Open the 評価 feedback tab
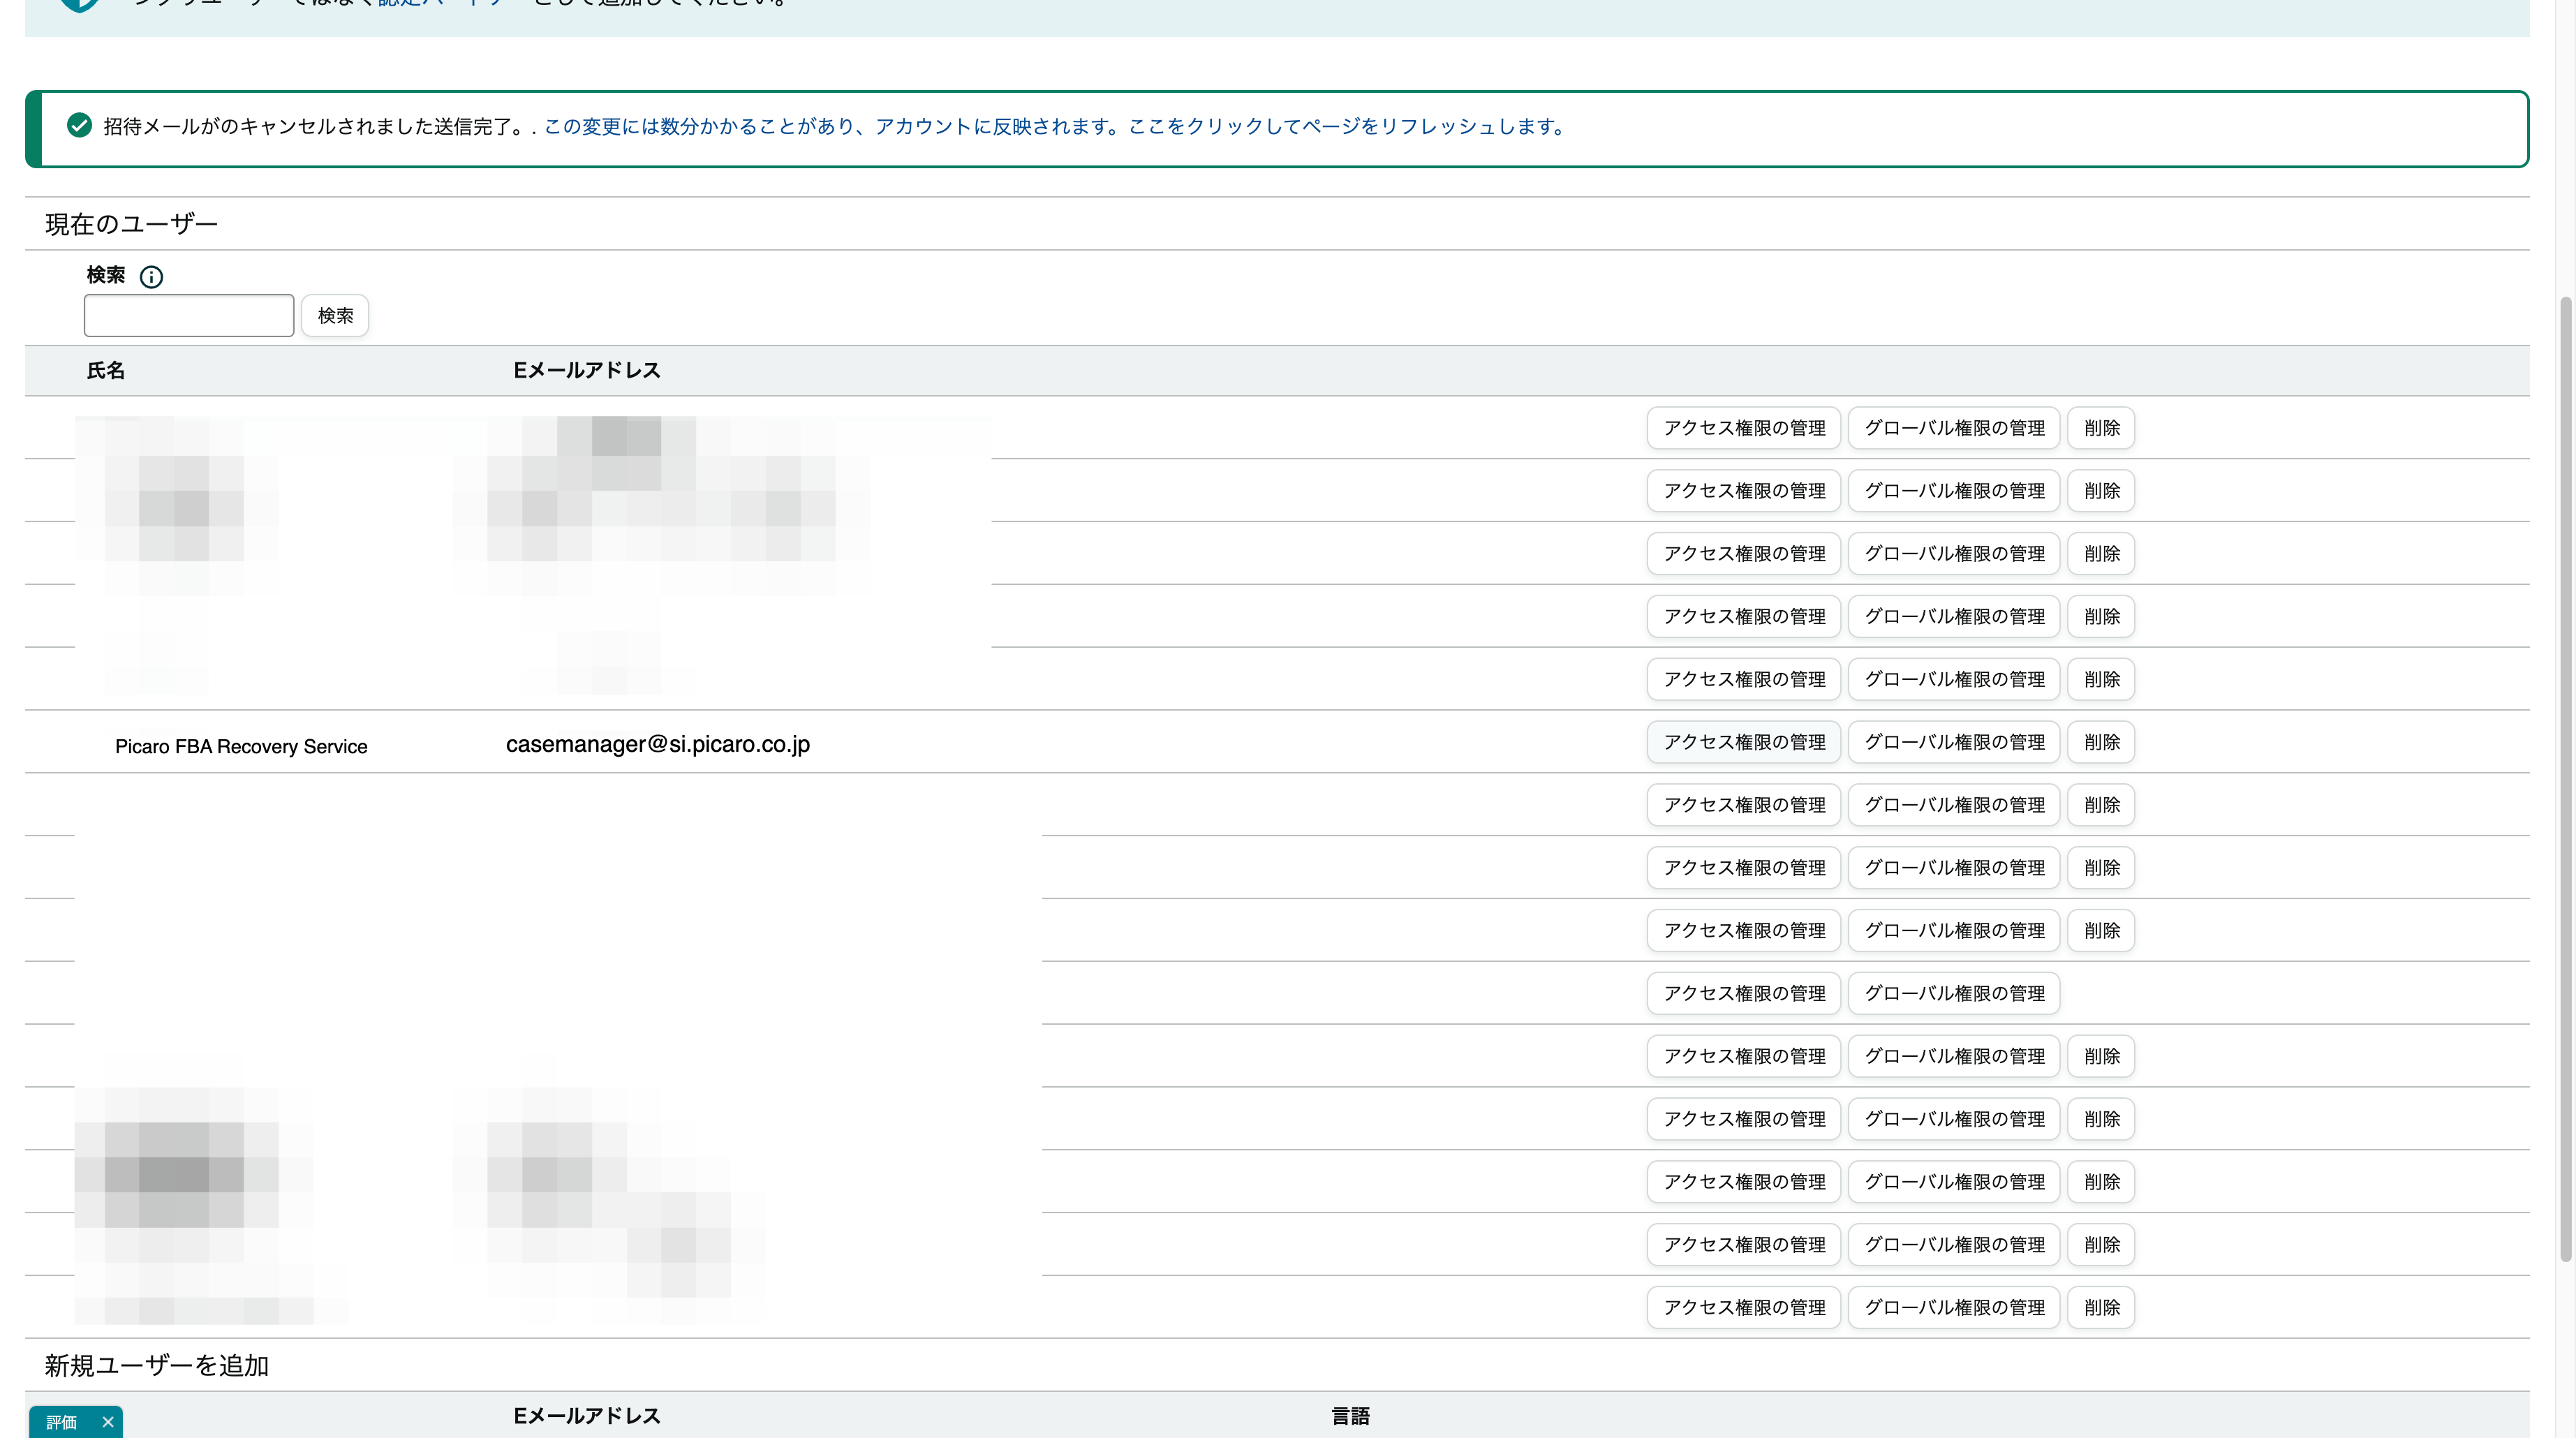Screen dimensions: 2576x1438 [61, 1422]
